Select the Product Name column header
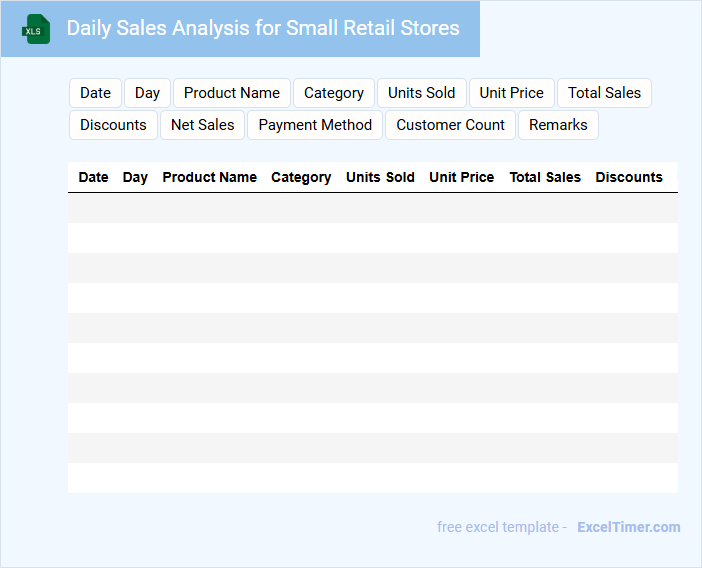The width and height of the screenshot is (702, 568). 209,177
